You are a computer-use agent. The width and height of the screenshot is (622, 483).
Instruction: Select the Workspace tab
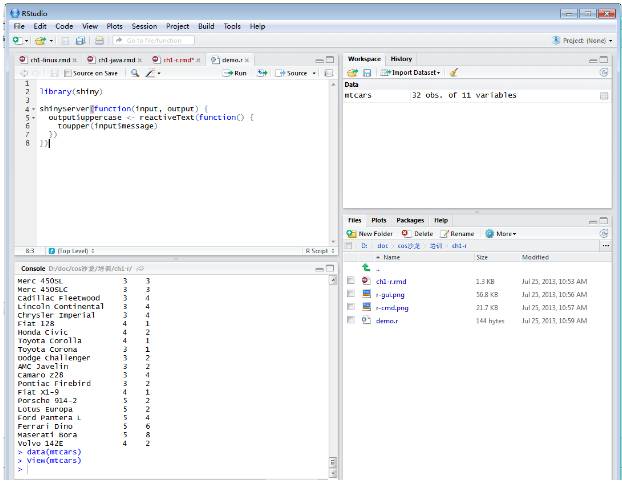[364, 59]
